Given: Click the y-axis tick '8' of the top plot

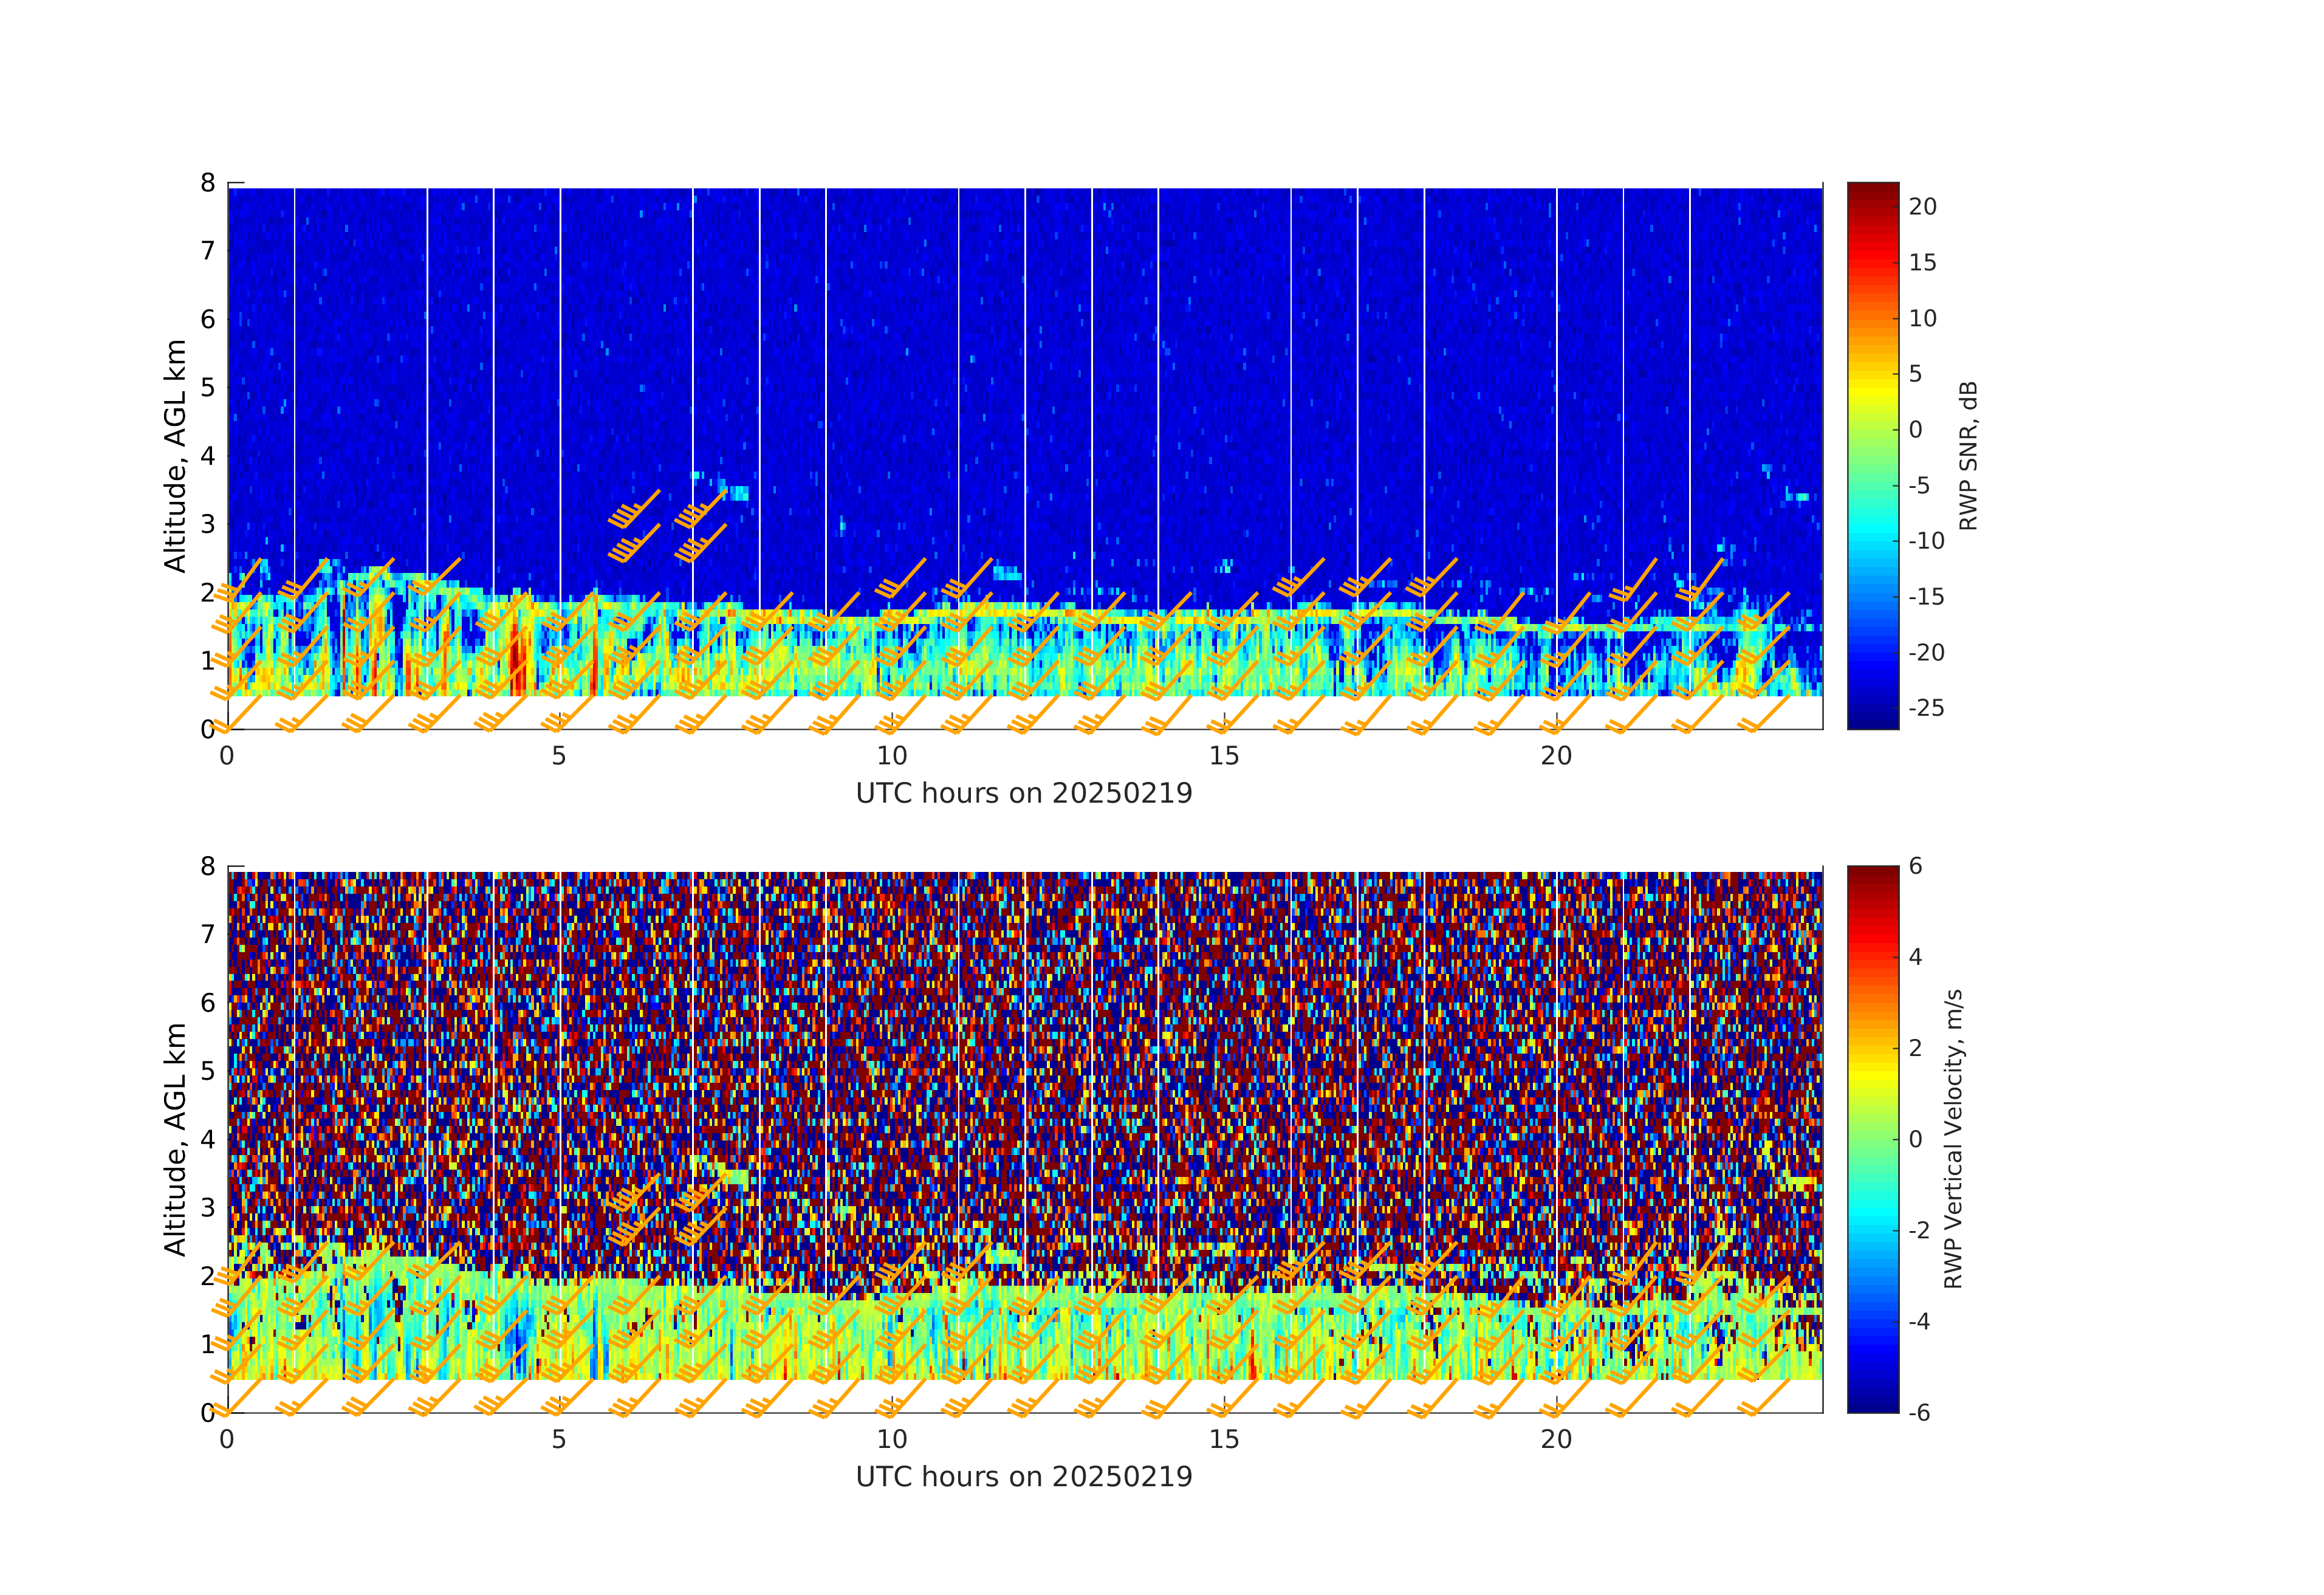Looking at the screenshot, I should (208, 183).
